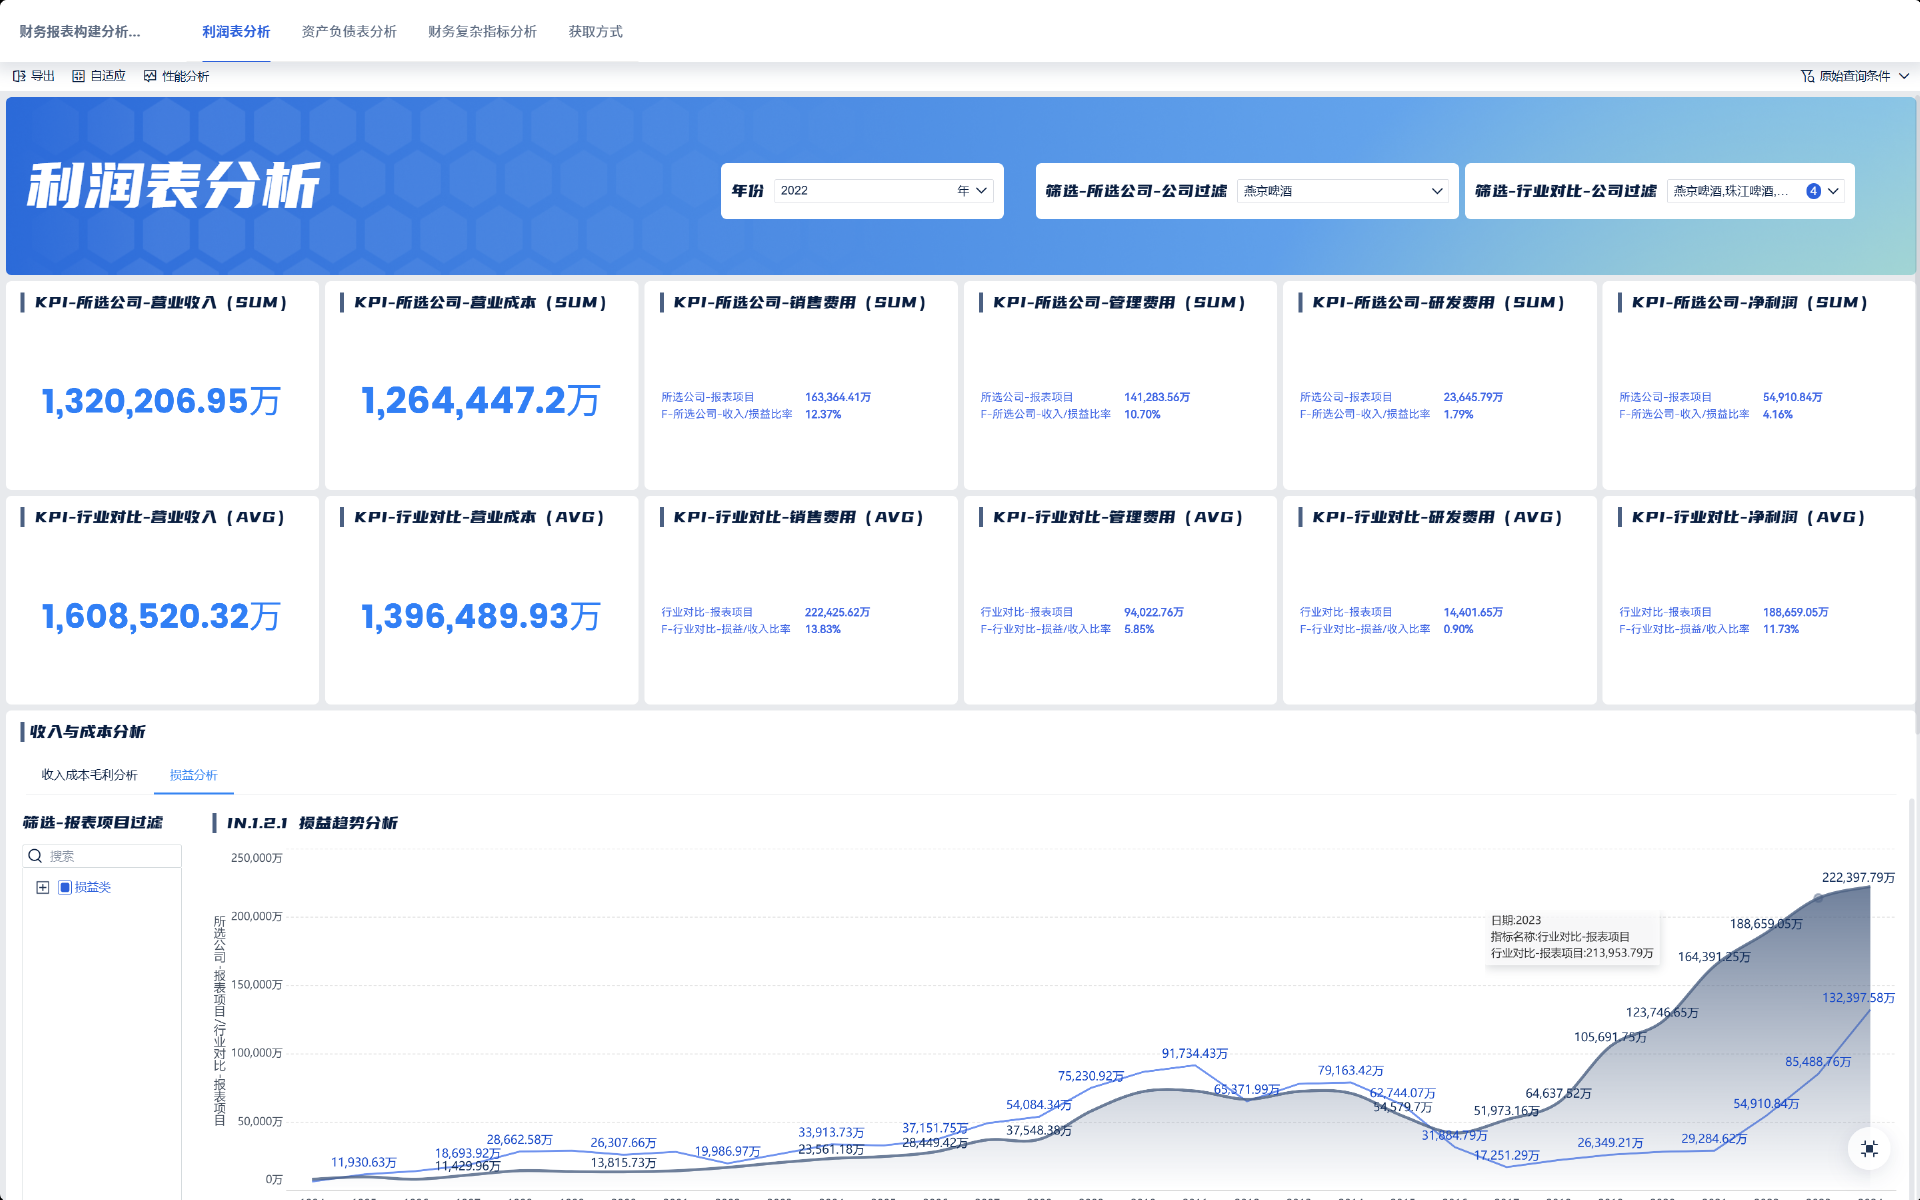Open the 获取方式 tab
The image size is (1920, 1200).
595,32
